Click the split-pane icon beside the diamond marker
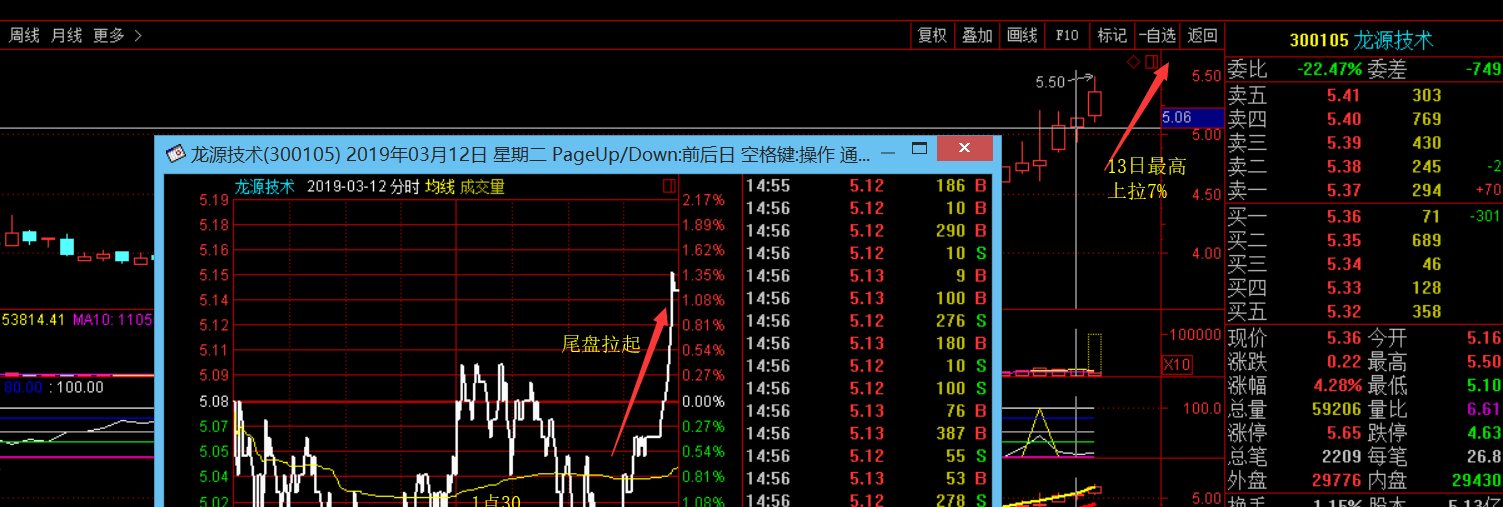The image size is (1503, 507). tap(1151, 62)
